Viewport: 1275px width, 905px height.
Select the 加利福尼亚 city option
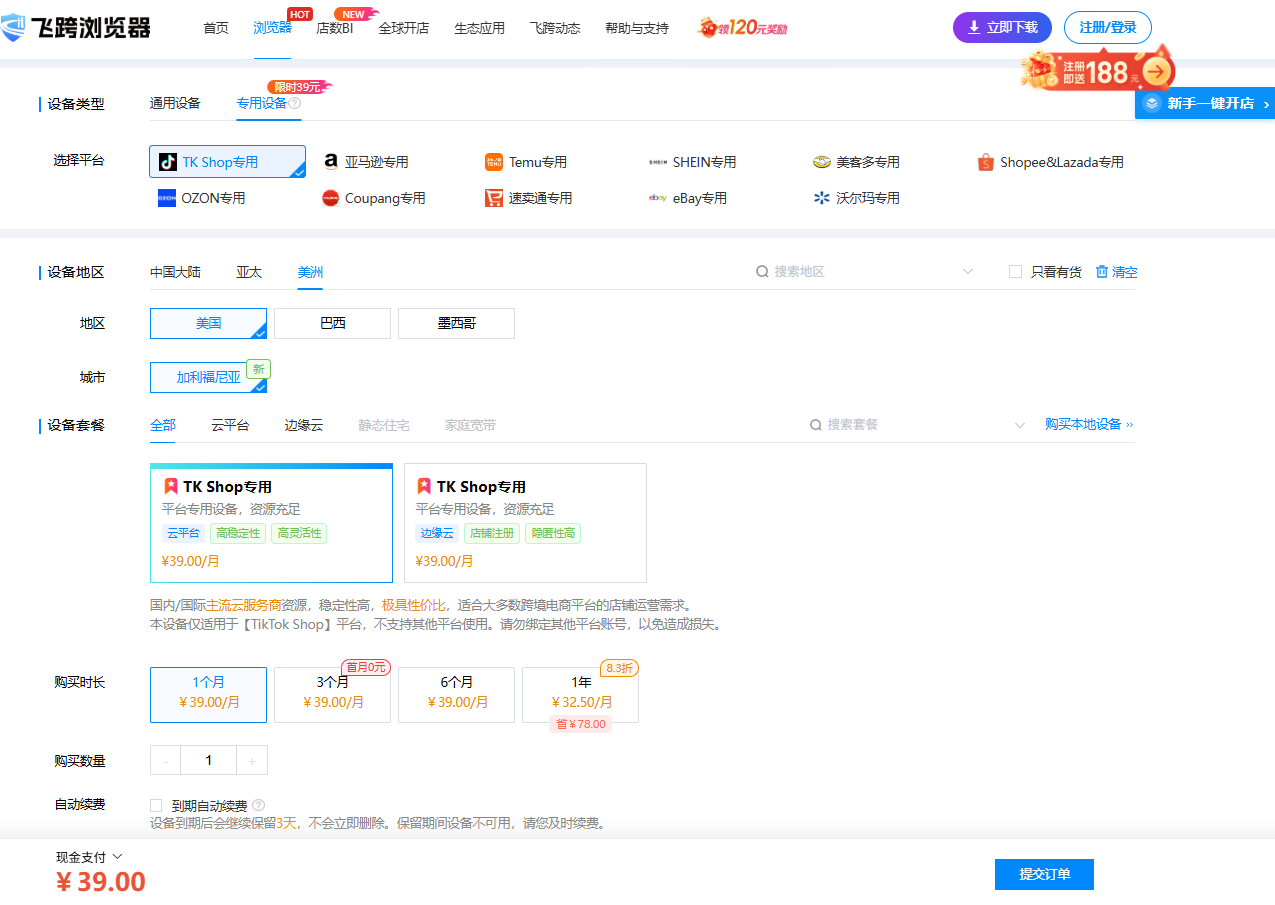(208, 377)
